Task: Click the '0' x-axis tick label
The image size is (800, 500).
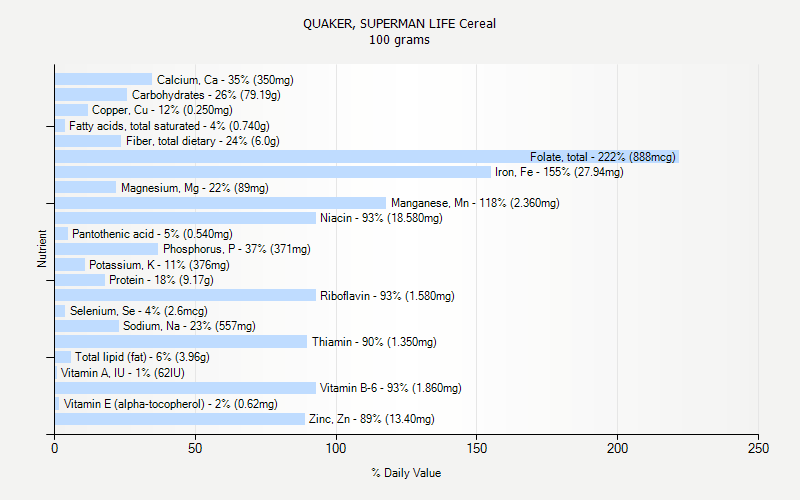Action: coord(55,448)
